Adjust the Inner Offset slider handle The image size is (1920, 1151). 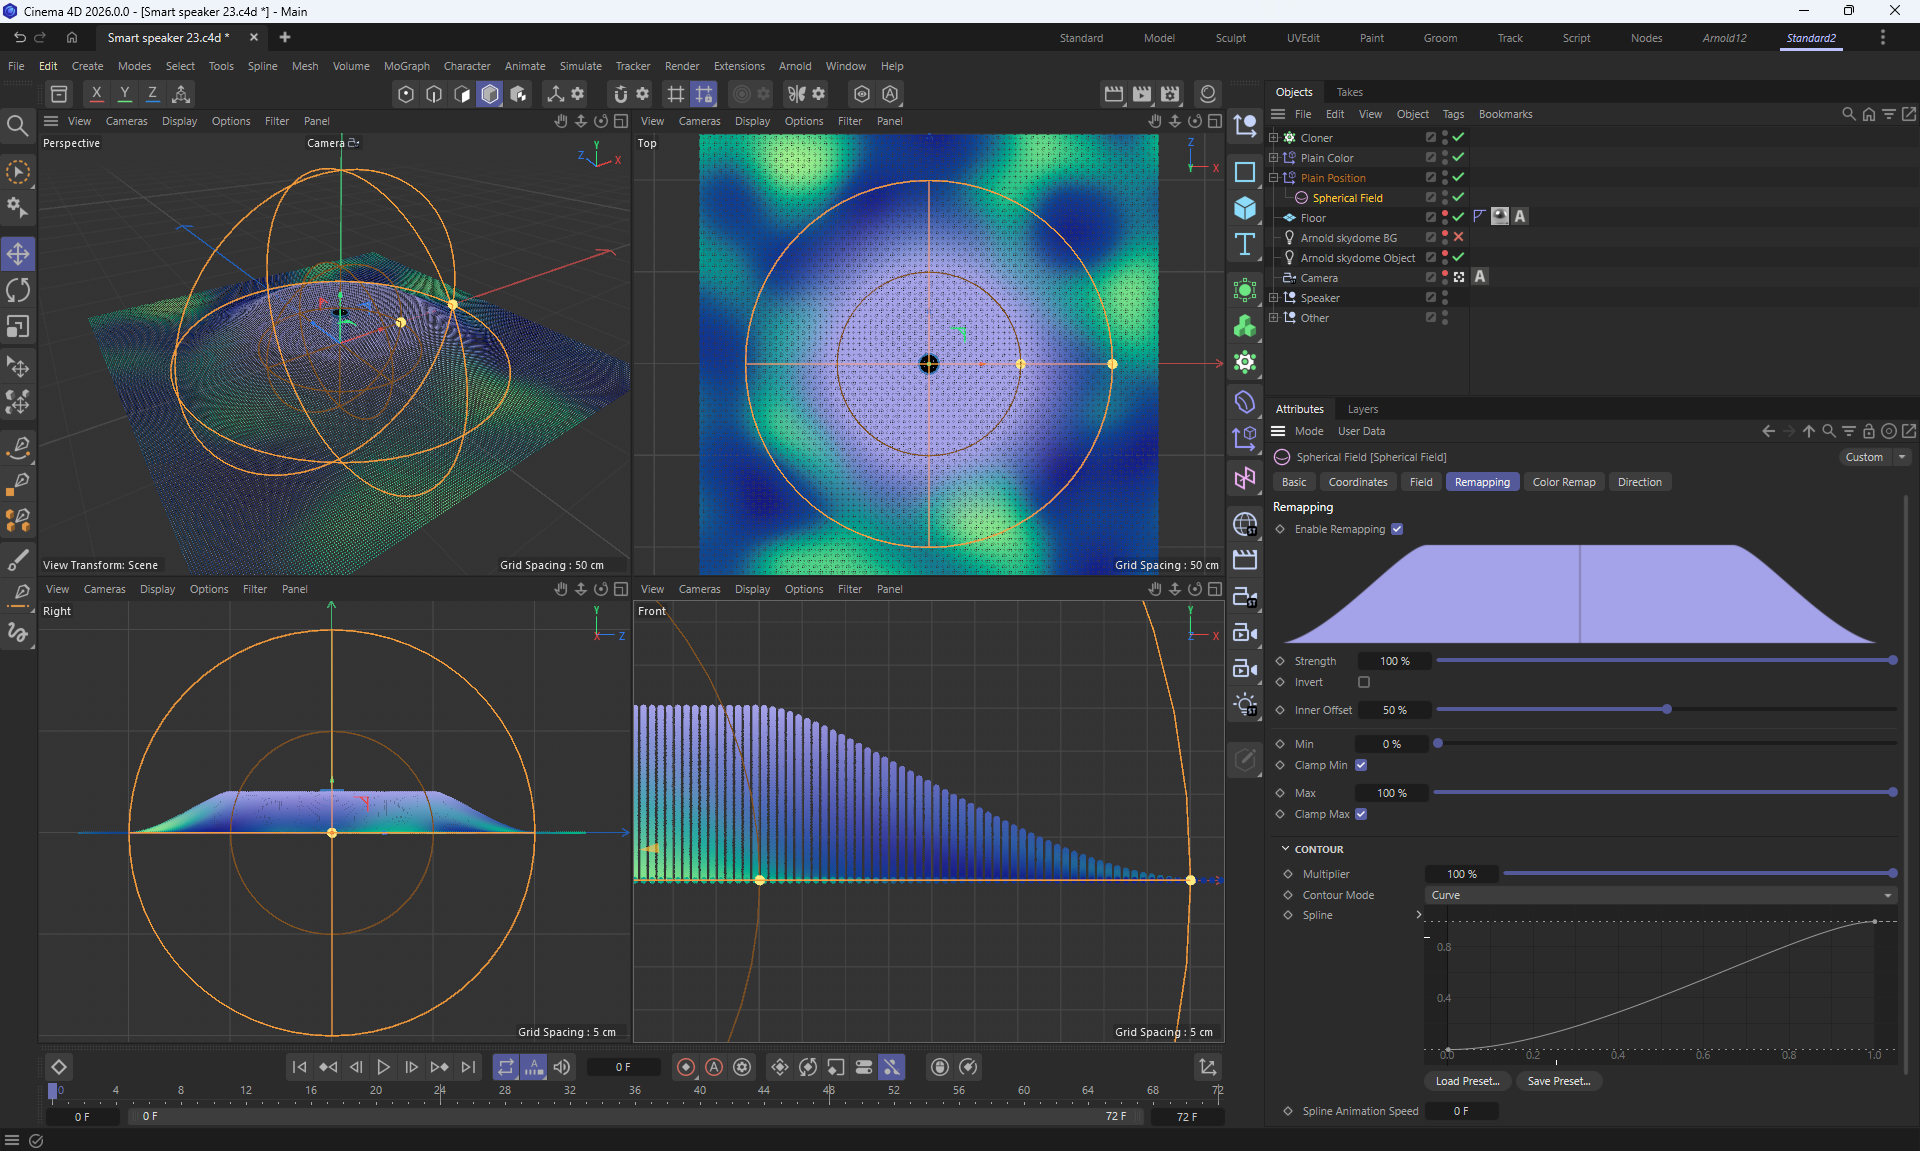click(1667, 709)
